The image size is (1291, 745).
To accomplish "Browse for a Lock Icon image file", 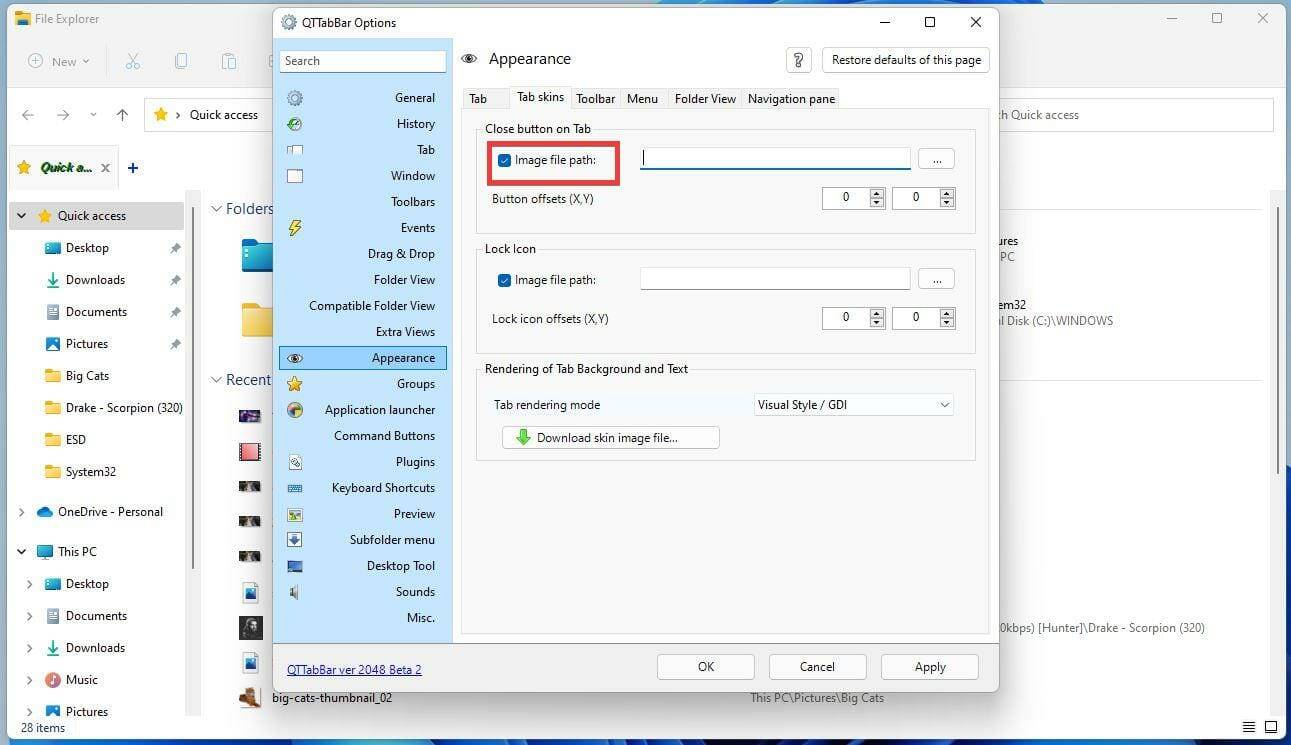I will (x=935, y=279).
